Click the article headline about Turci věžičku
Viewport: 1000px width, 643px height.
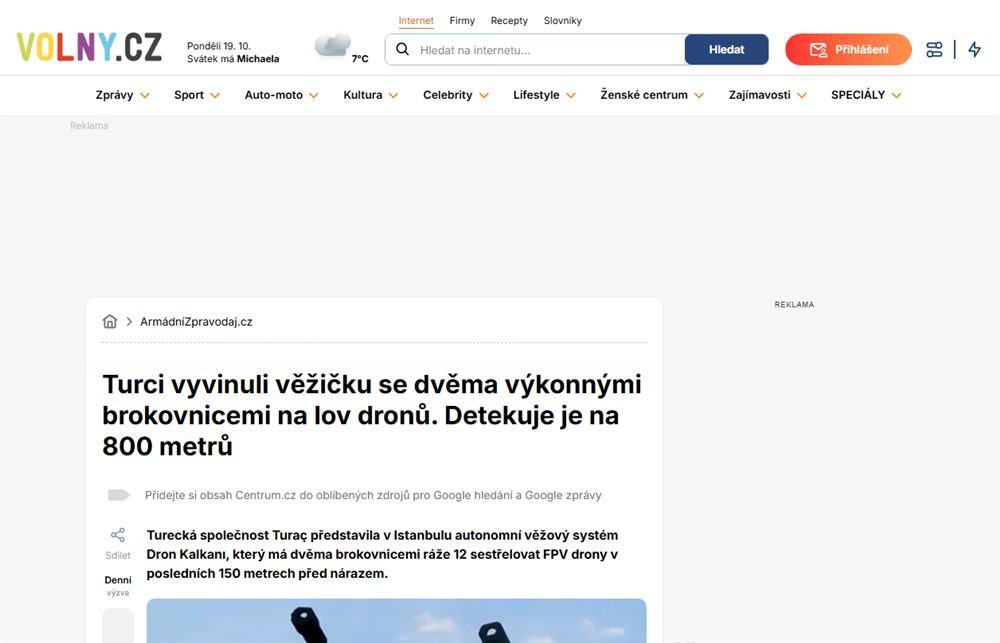click(x=372, y=415)
